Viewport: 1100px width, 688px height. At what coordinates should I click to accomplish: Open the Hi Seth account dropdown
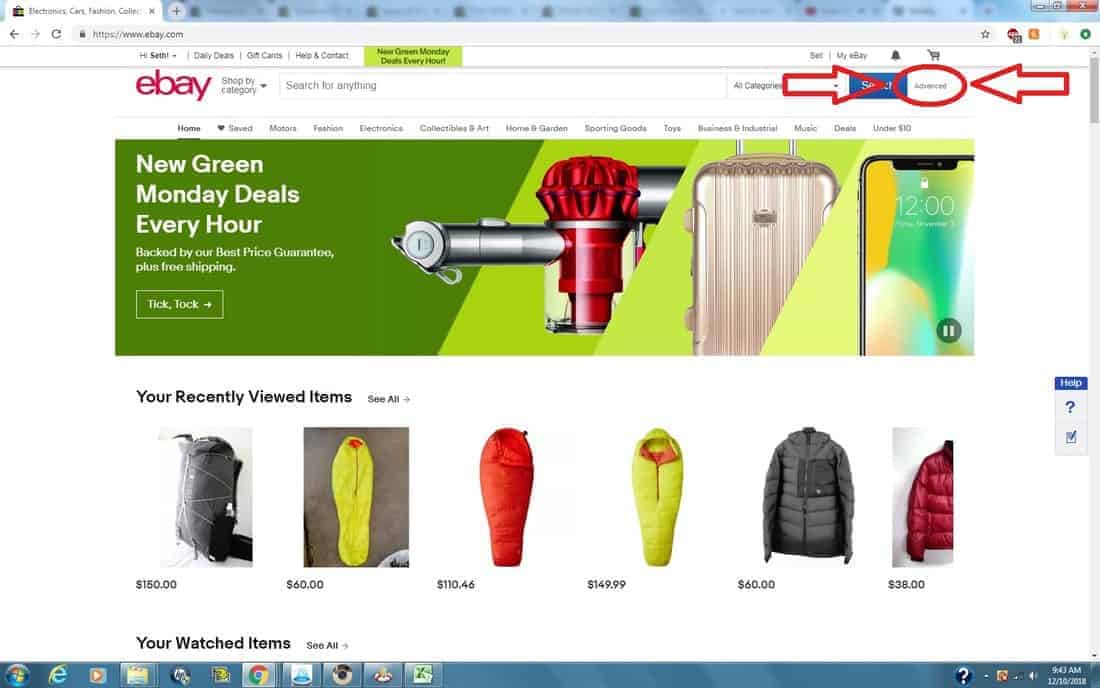158,55
